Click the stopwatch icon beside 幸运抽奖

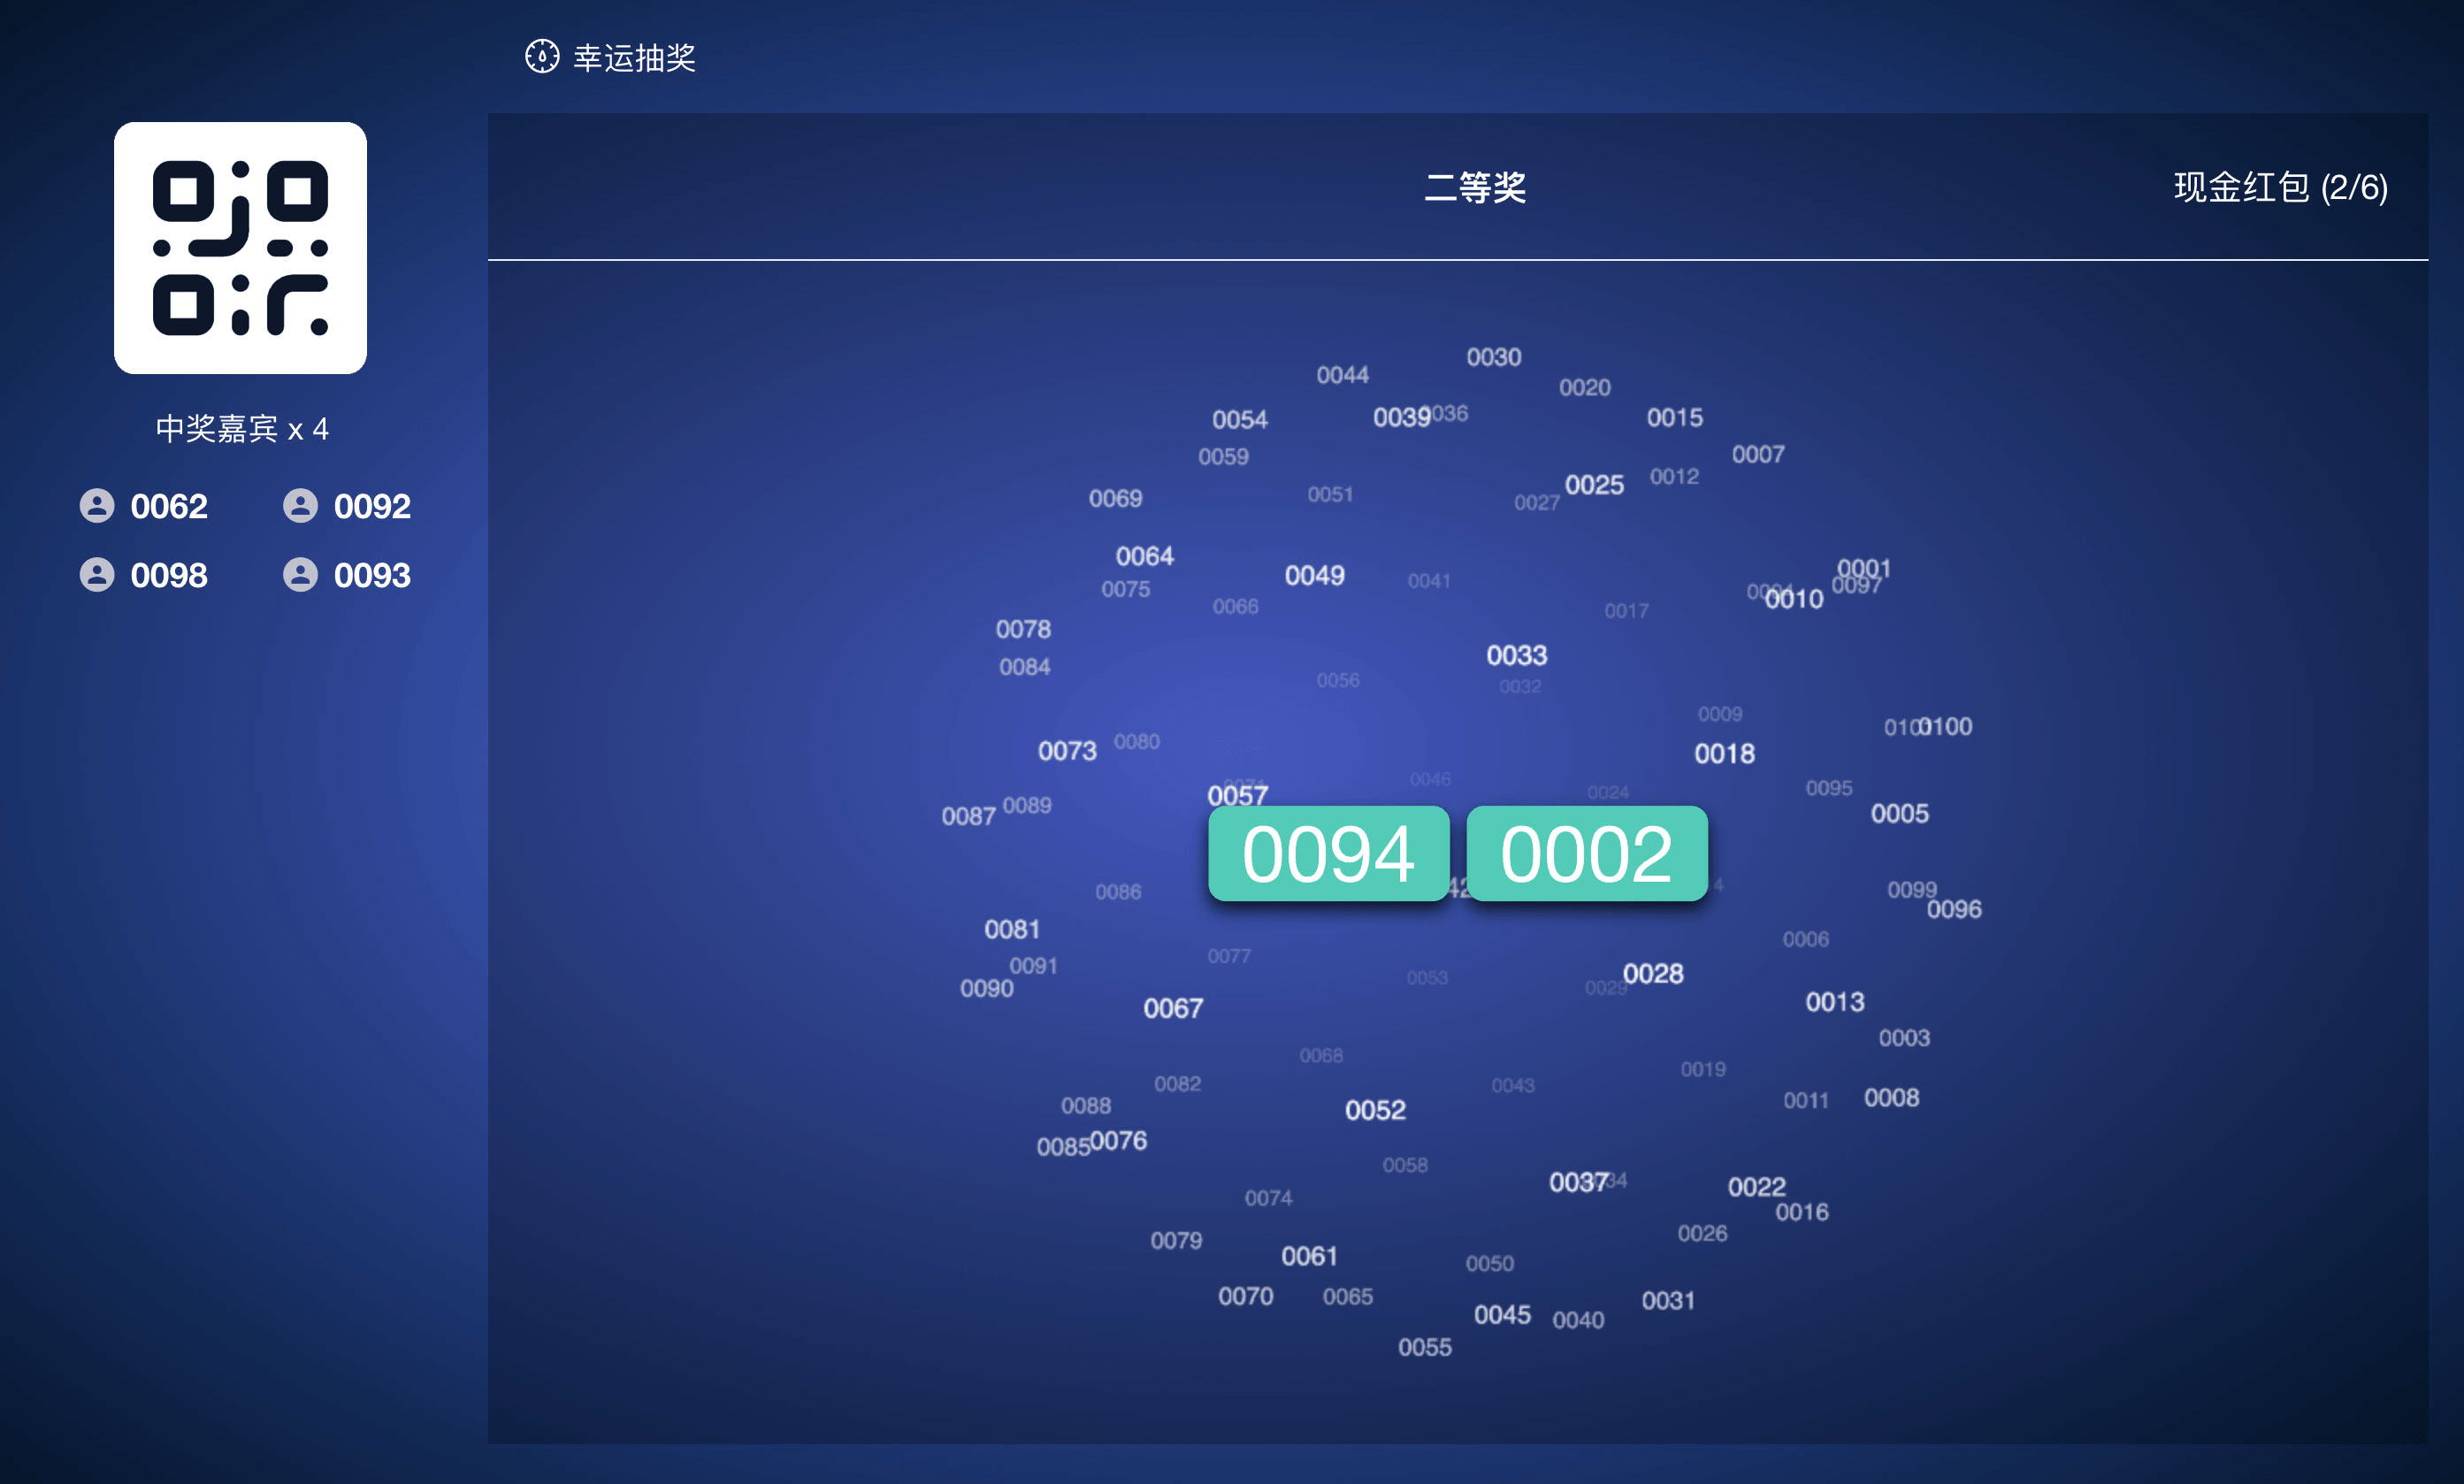point(541,58)
